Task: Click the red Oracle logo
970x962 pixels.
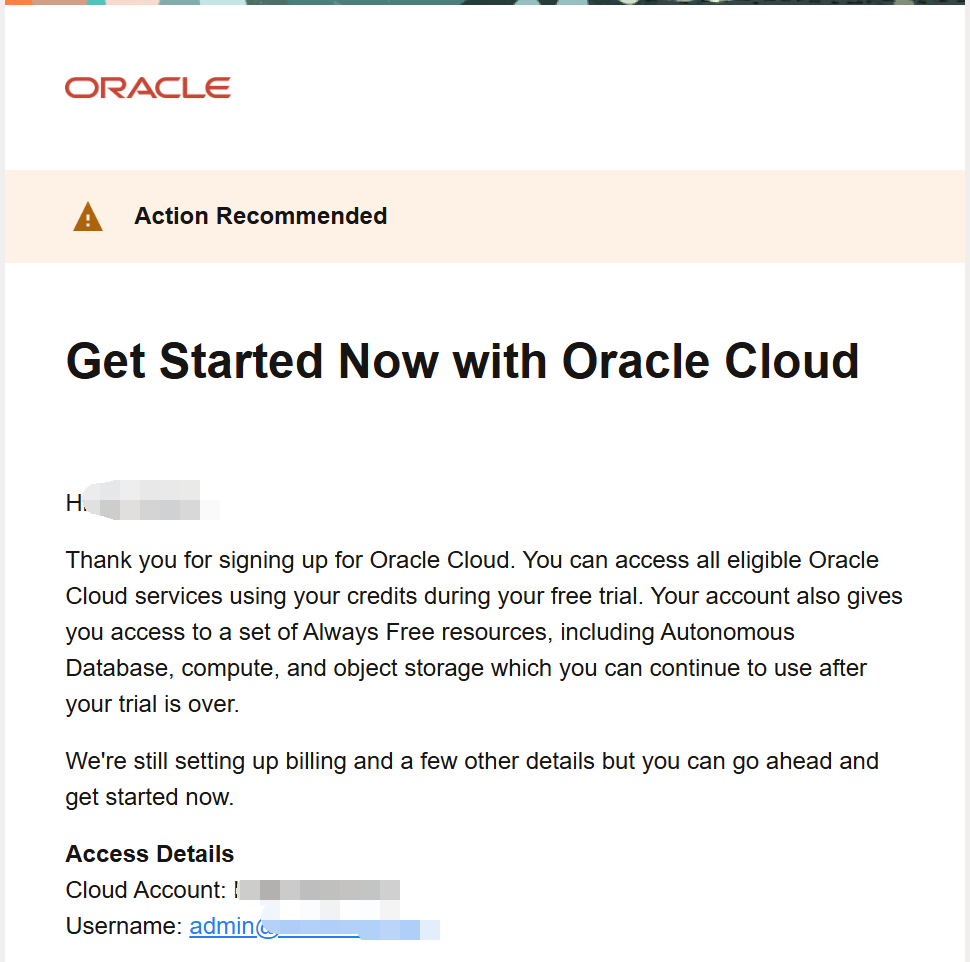Action: pos(148,88)
